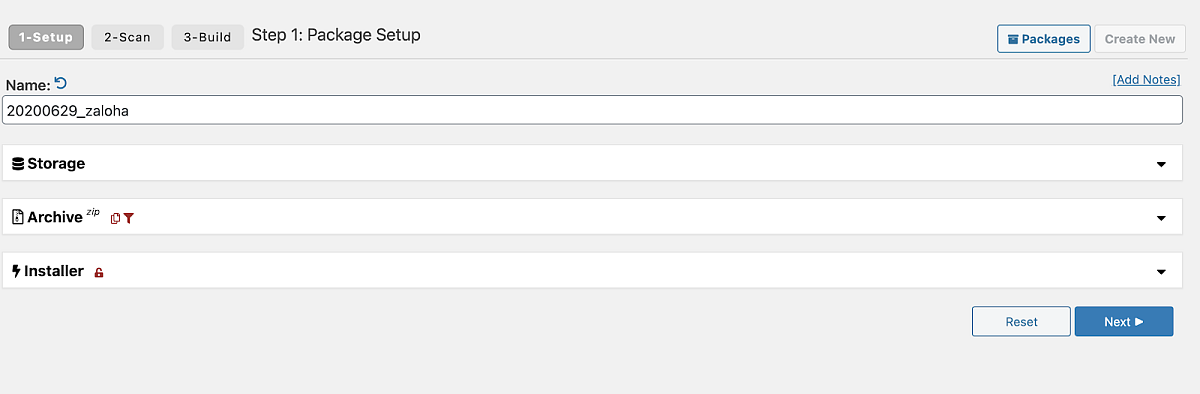1200x394 pixels.
Task: Click the Storage database stack icon
Action: pos(18,163)
